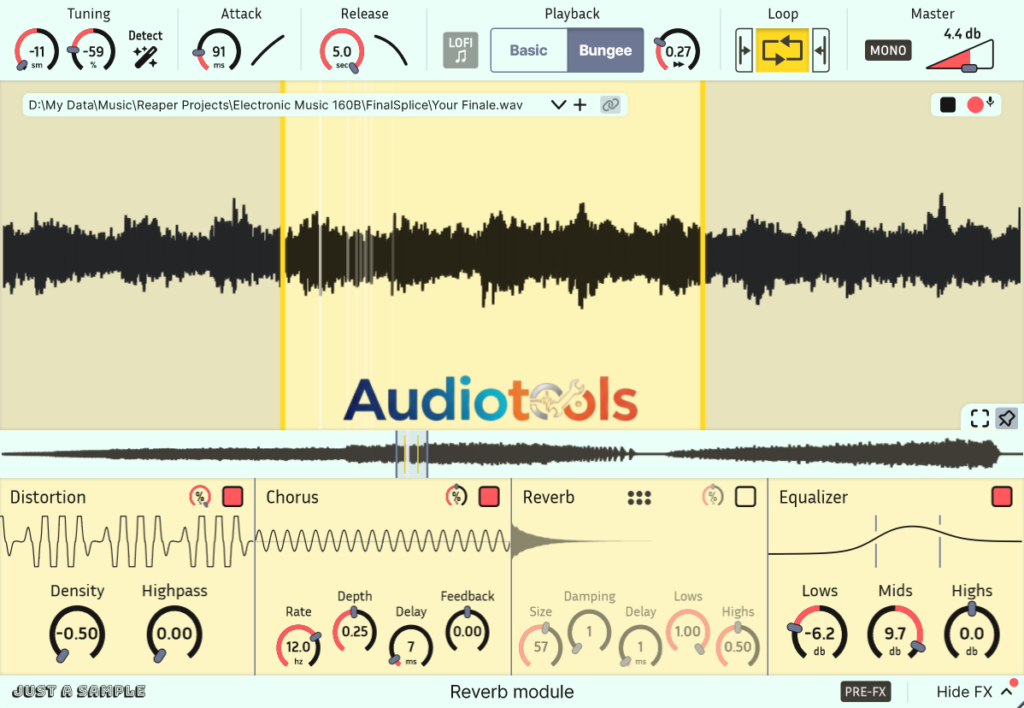
Task: Click the Reverb Damping knob
Action: (589, 632)
